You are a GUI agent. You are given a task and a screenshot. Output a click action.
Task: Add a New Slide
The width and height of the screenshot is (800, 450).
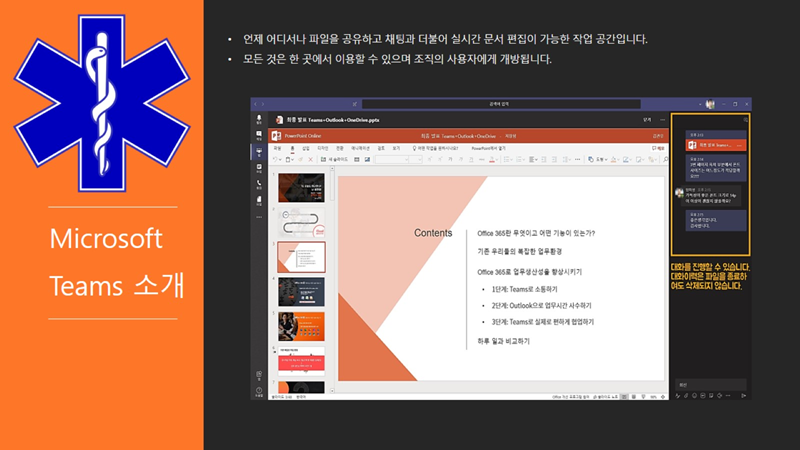334,160
